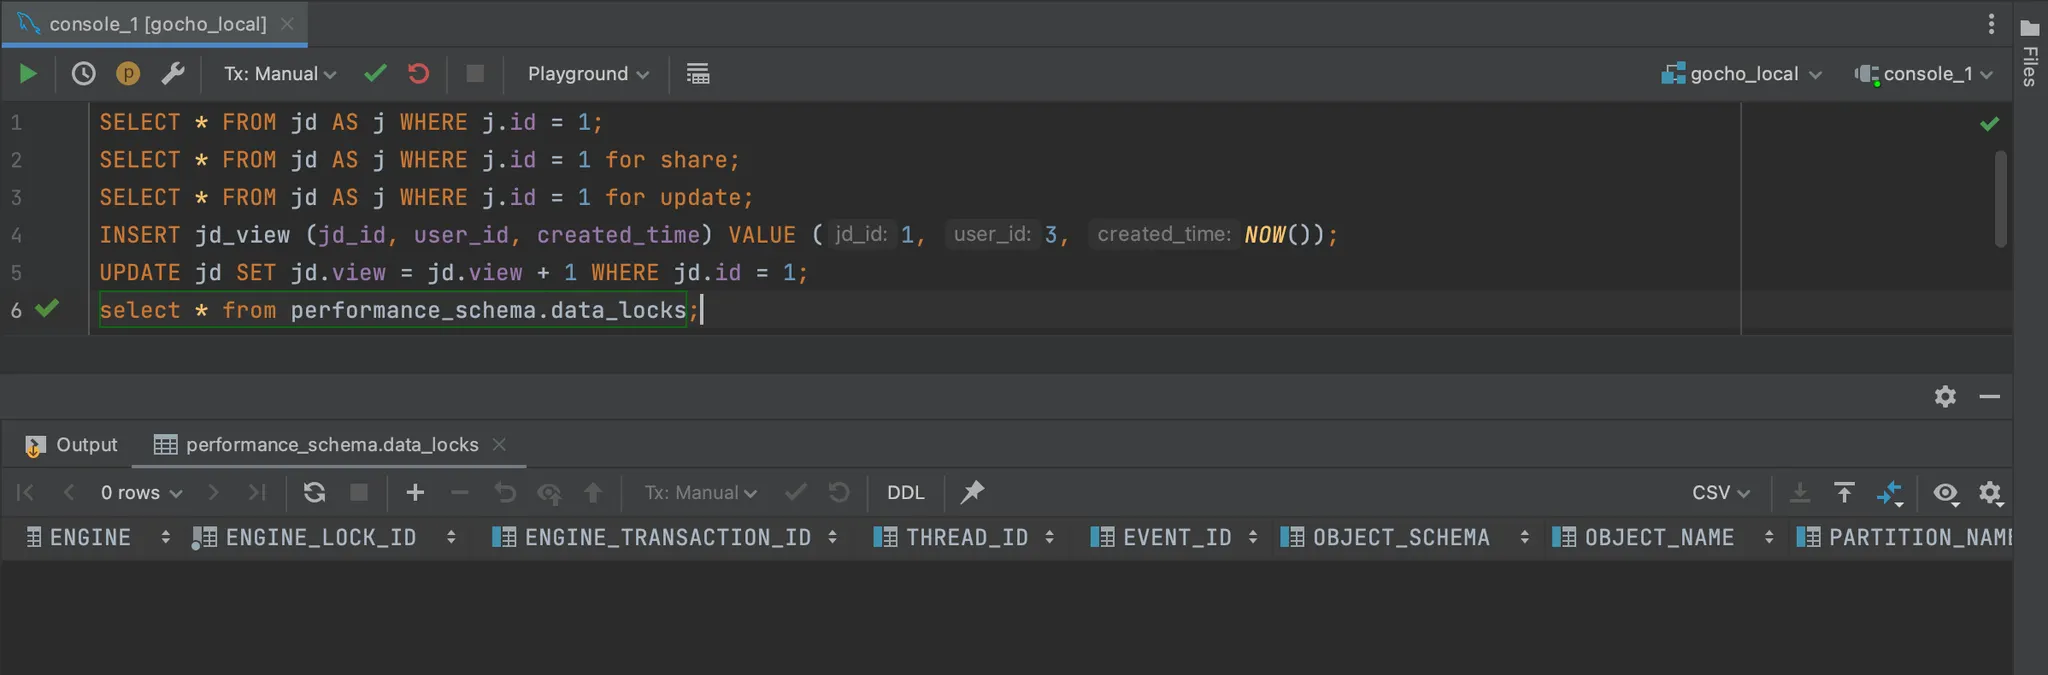The image size is (2048, 675).
Task: Click the Rollback icon in editor toolbar
Action: [x=419, y=74]
